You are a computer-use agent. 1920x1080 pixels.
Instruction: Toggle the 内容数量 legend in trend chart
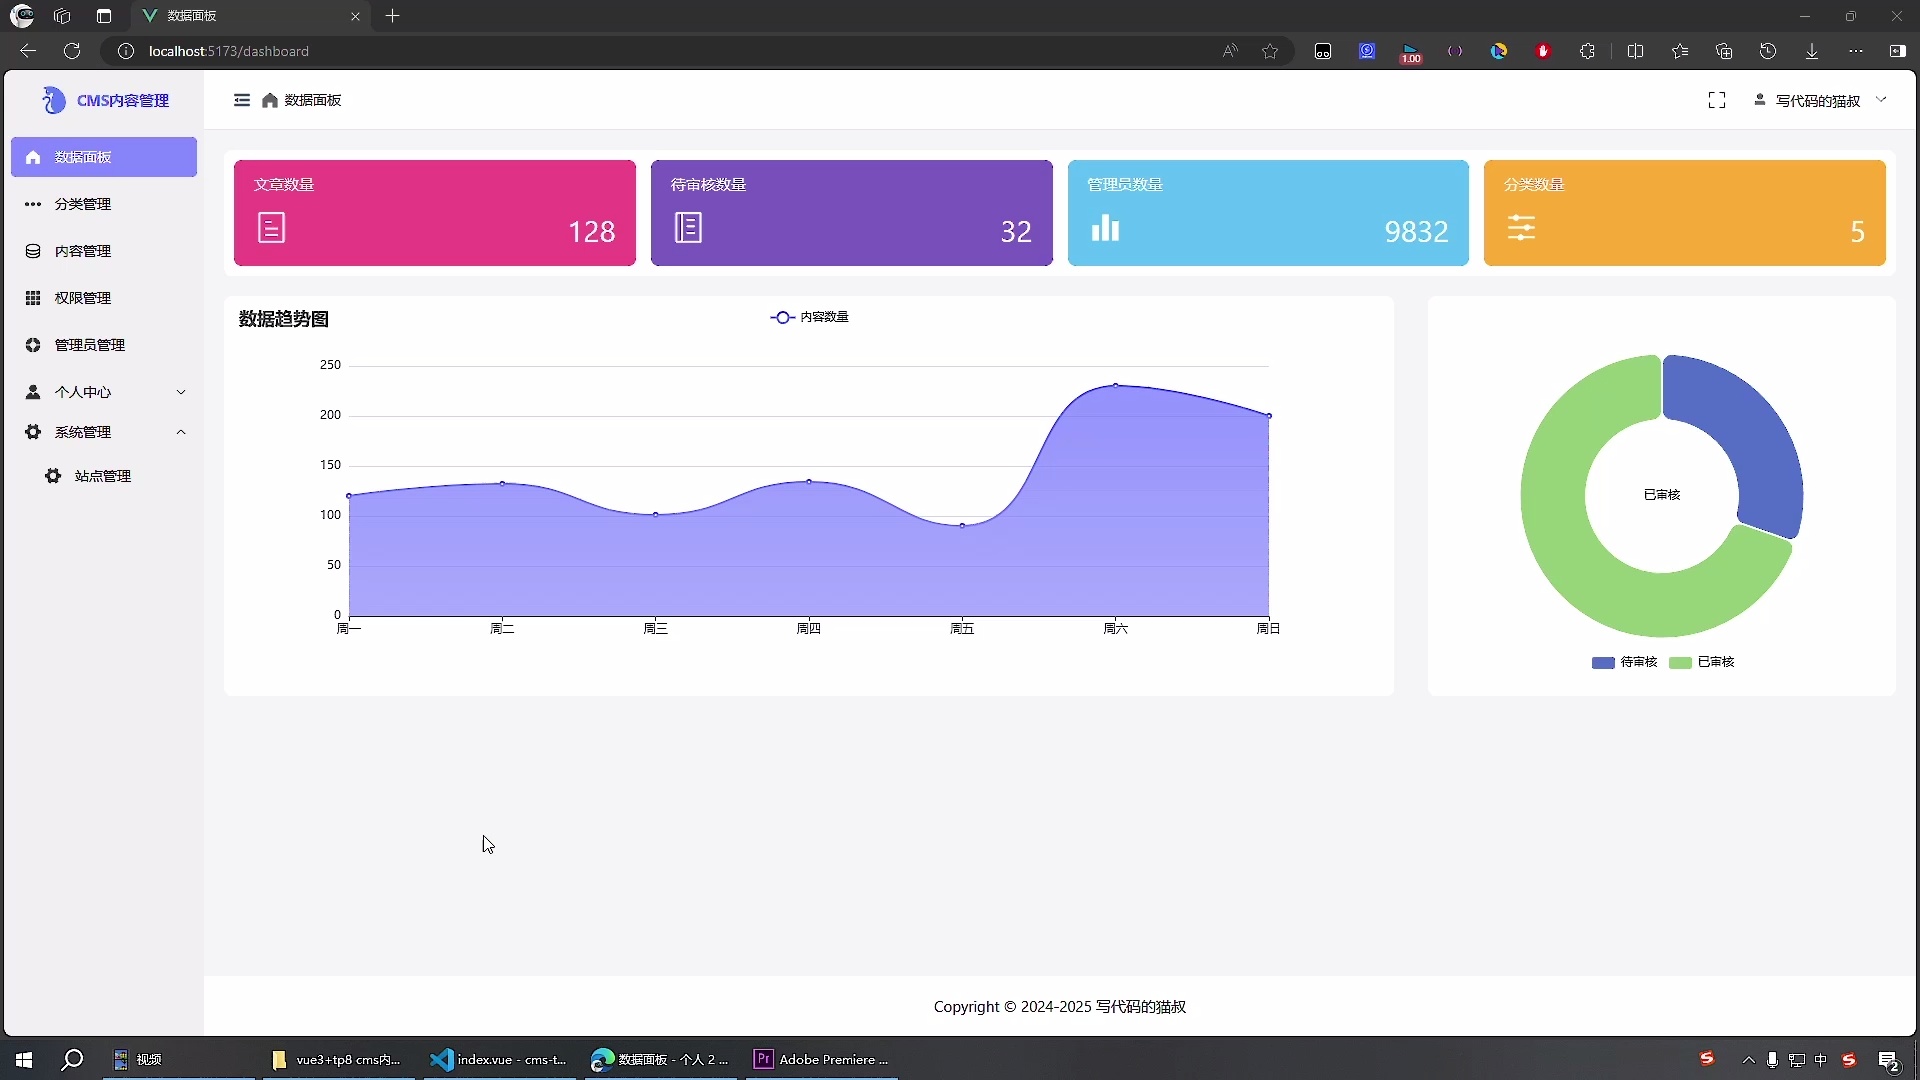click(x=809, y=317)
